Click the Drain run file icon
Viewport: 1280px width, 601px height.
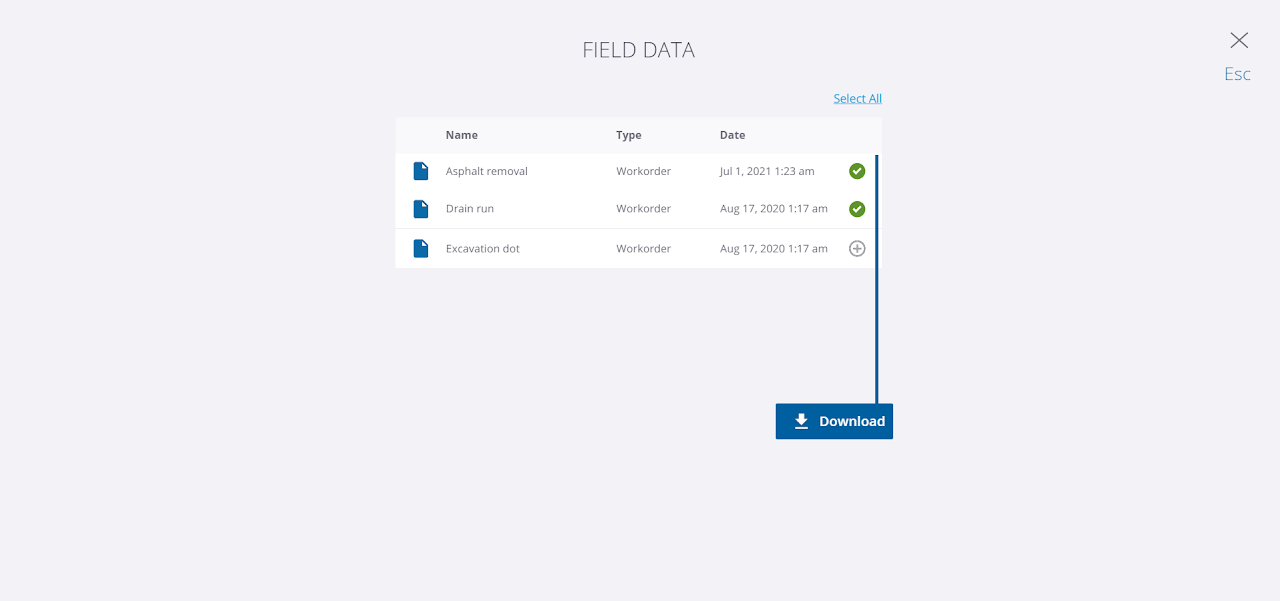[421, 209]
